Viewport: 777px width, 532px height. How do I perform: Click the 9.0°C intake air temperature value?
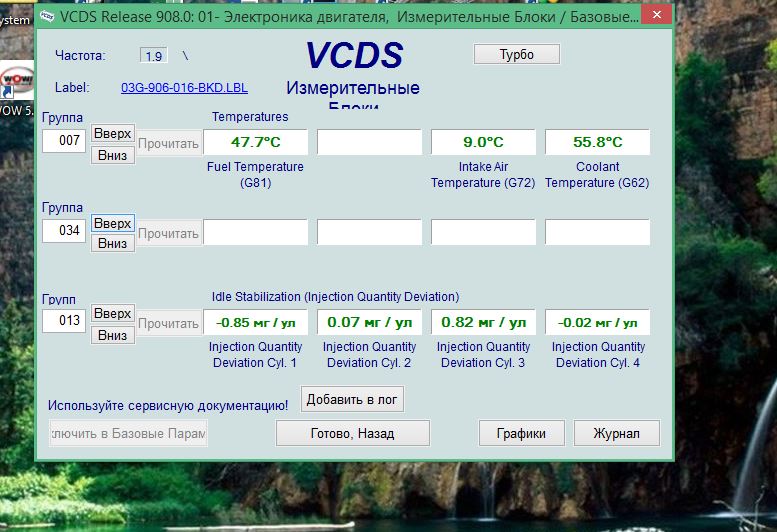(483, 142)
